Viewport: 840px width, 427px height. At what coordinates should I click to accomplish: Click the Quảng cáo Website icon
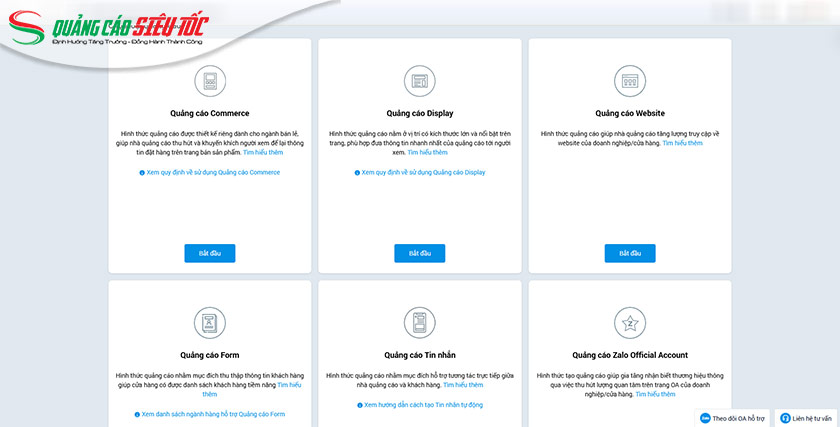[630, 80]
